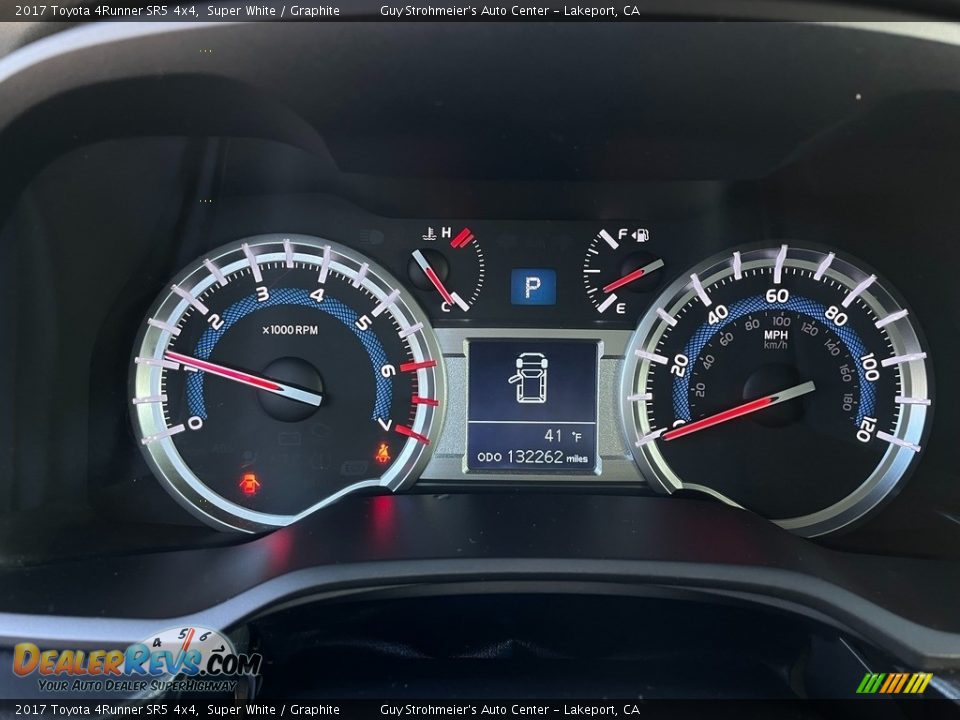The image size is (960, 720).
Task: Click the 41 °F outside temperature
Action: click(562, 435)
